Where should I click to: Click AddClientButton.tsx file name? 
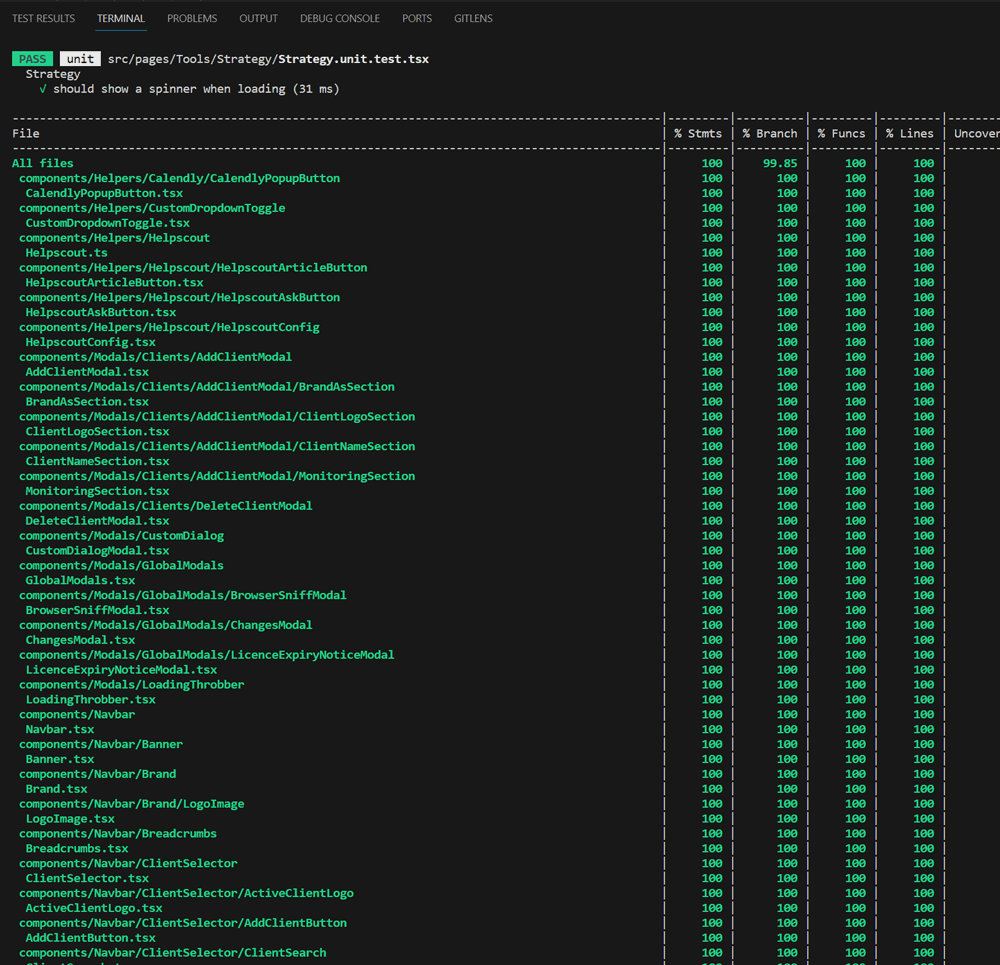[x=91, y=938]
